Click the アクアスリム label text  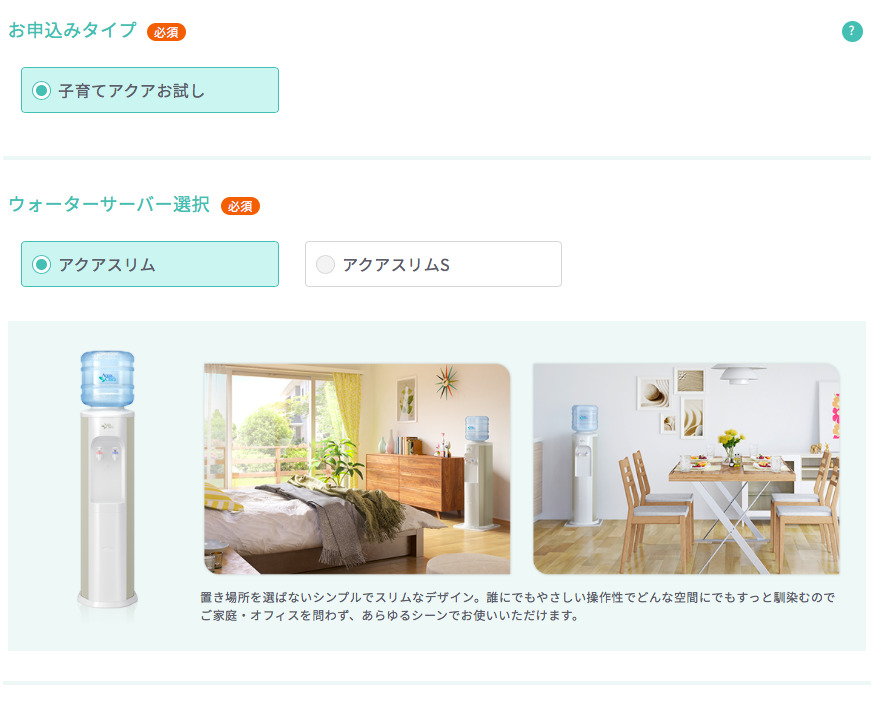107,265
